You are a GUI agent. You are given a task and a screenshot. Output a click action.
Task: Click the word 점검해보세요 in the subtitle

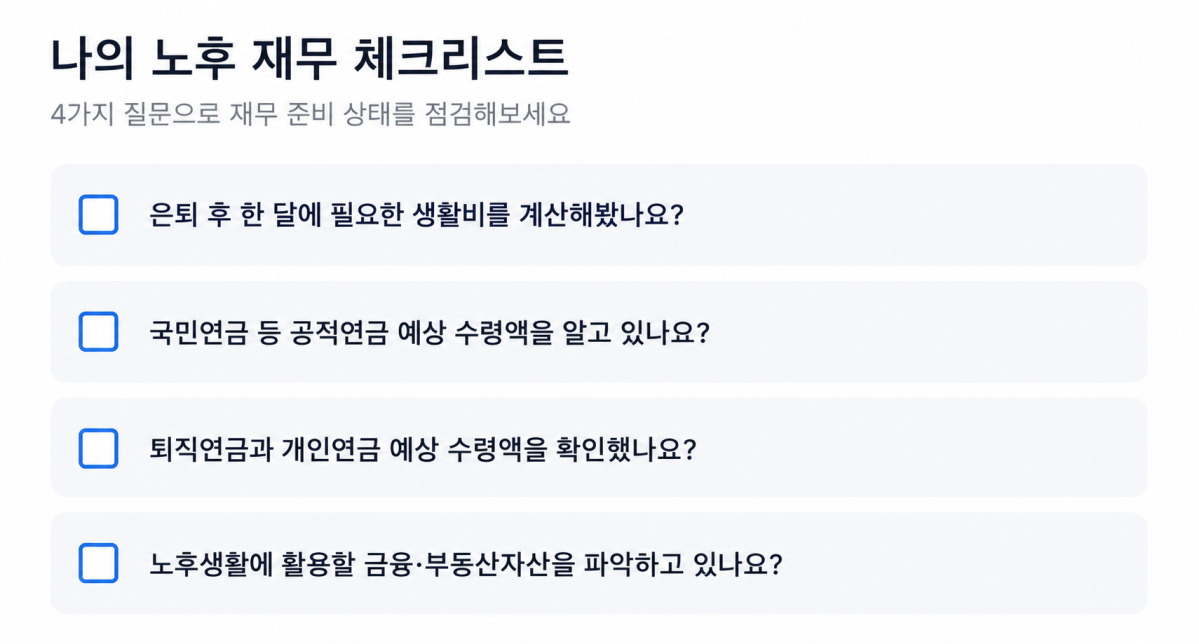click(x=498, y=114)
